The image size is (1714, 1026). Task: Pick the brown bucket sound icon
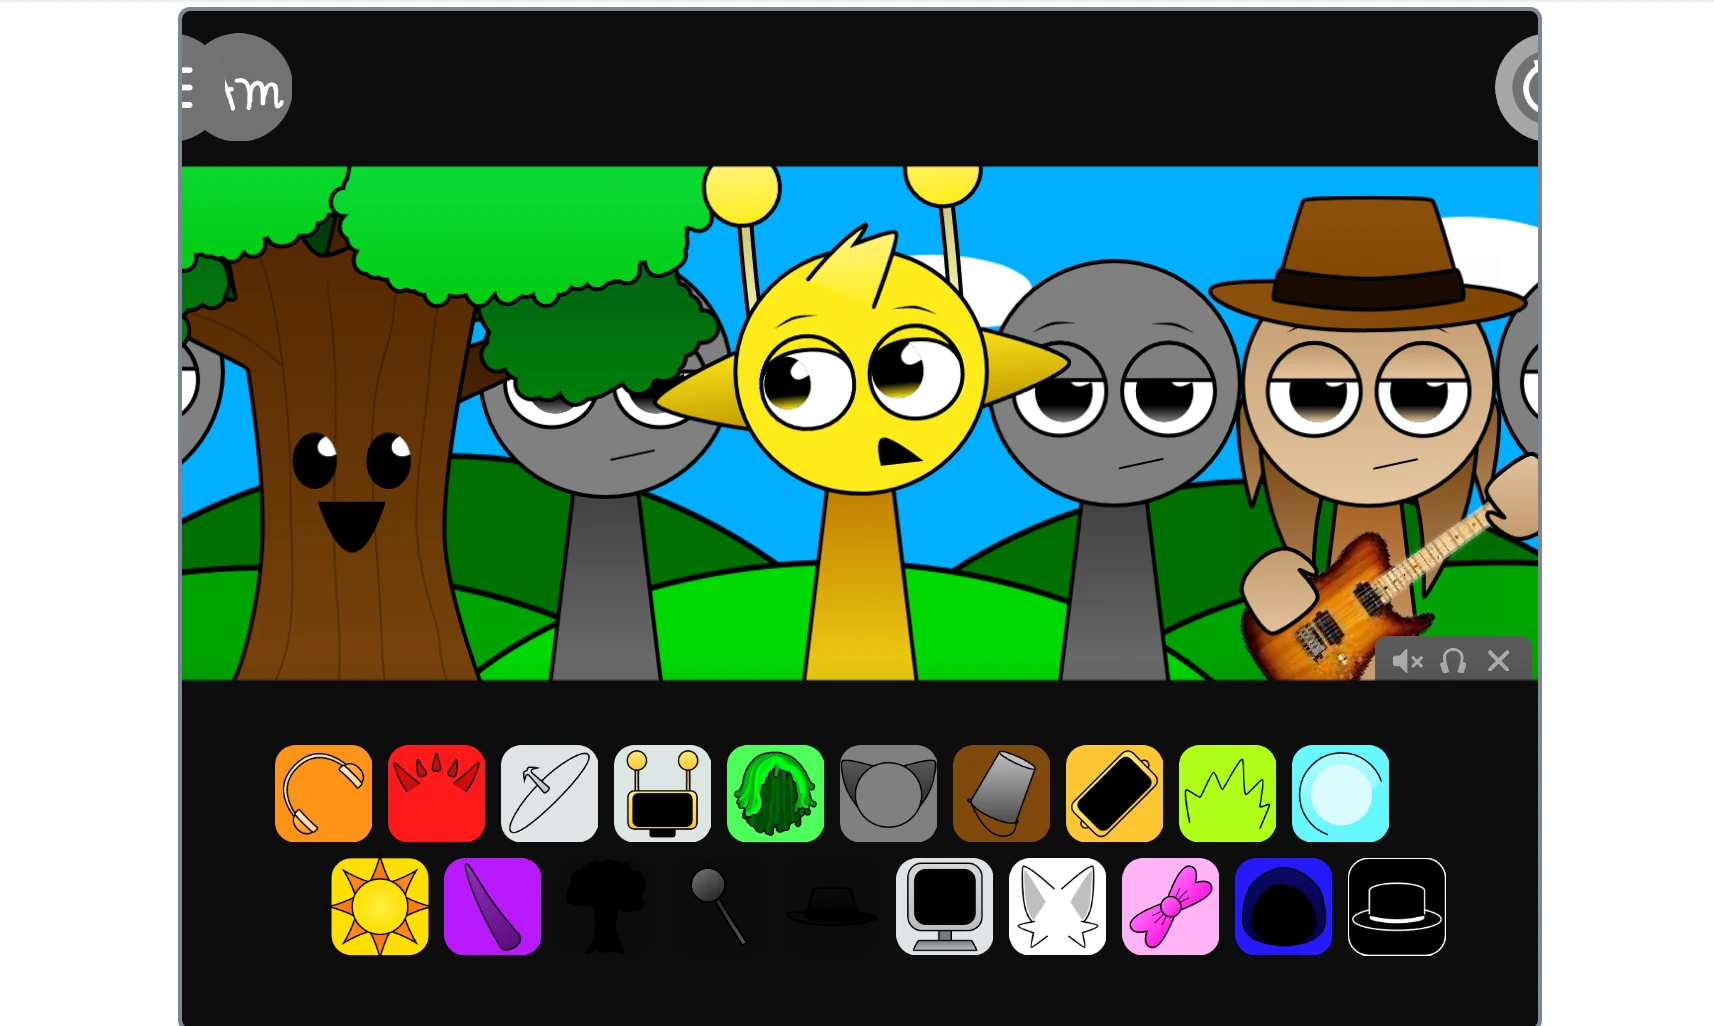[1001, 794]
